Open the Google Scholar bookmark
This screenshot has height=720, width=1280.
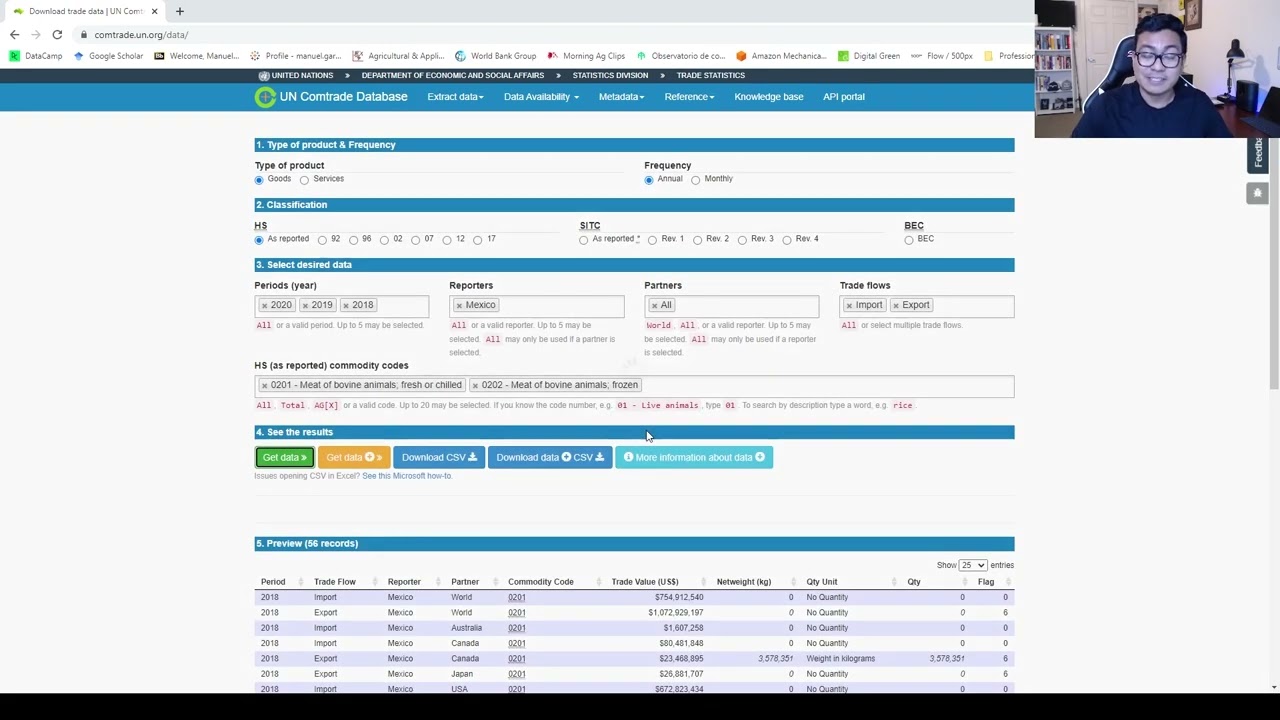pyautogui.click(x=108, y=56)
